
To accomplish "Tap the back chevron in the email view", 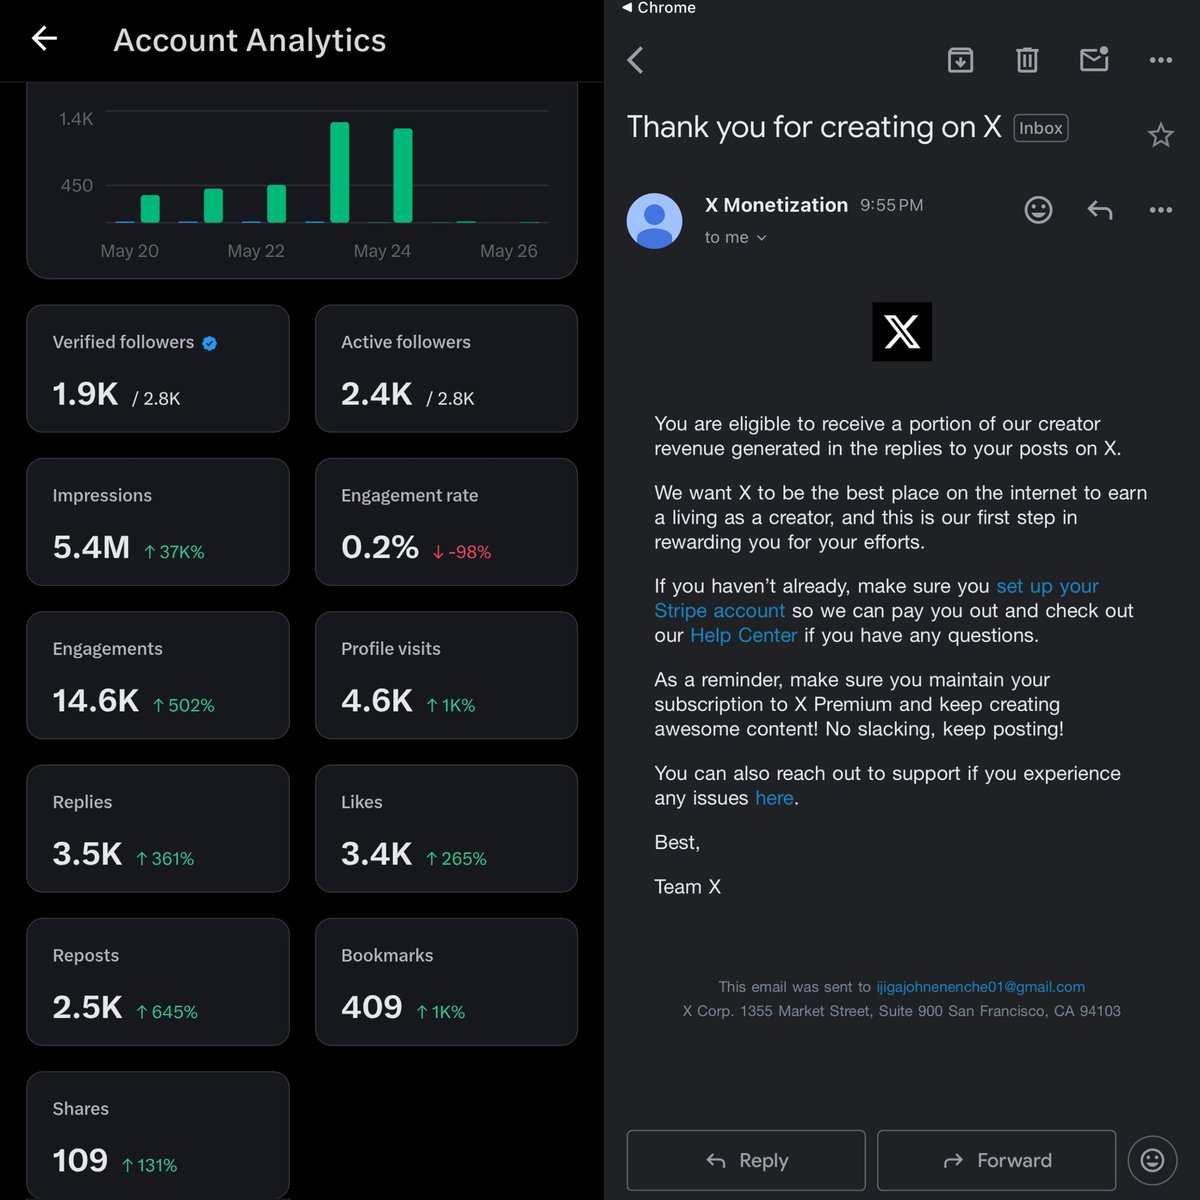I will point(635,60).
